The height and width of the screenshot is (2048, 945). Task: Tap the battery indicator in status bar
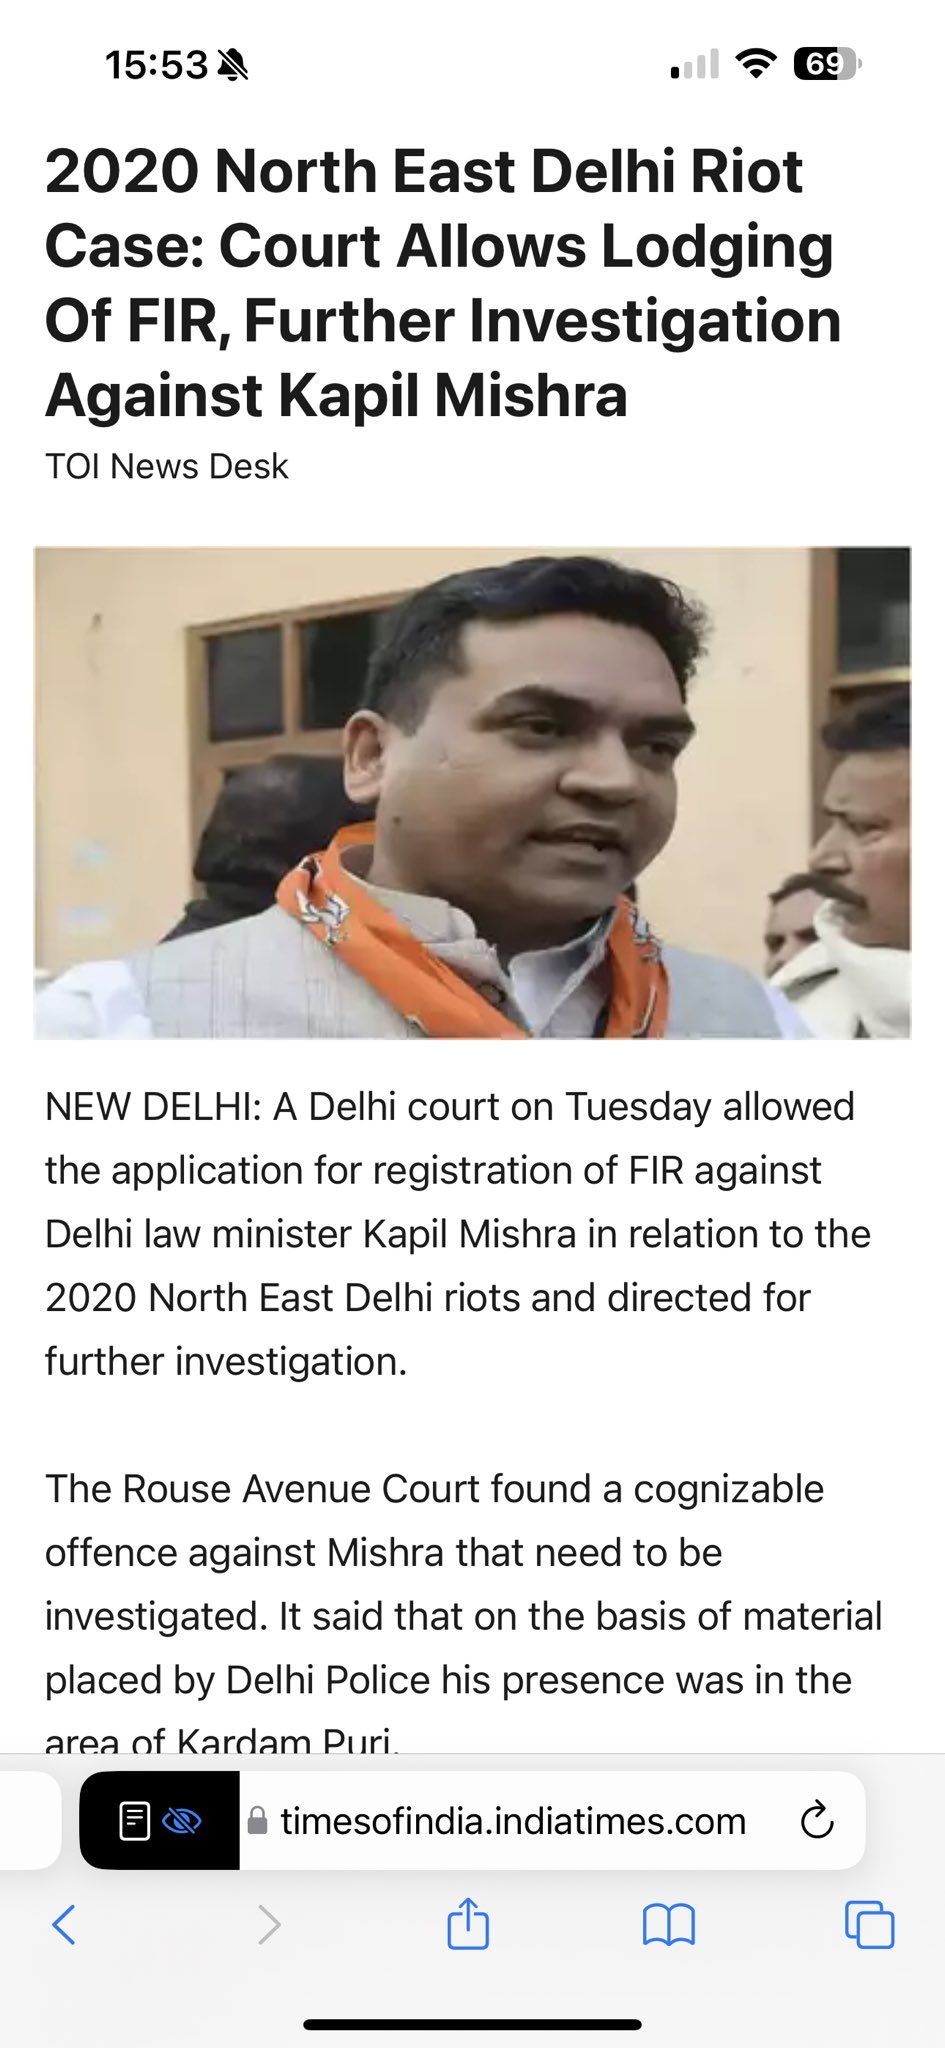(x=826, y=64)
